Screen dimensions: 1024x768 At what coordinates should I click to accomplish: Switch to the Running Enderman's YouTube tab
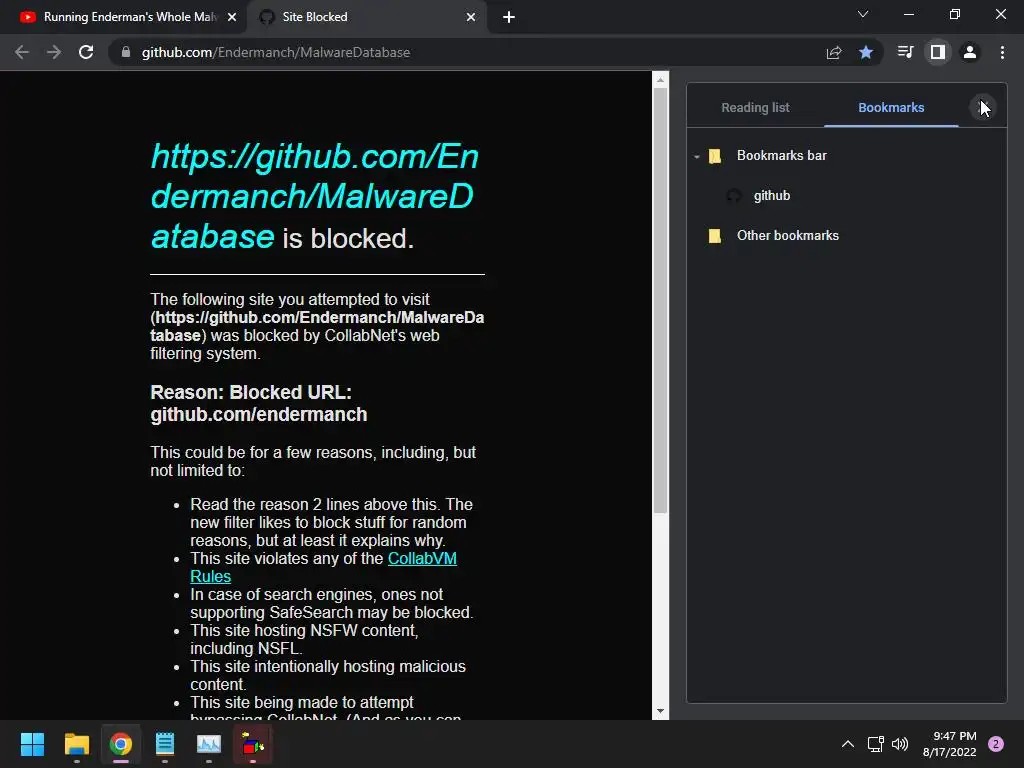[x=123, y=17]
